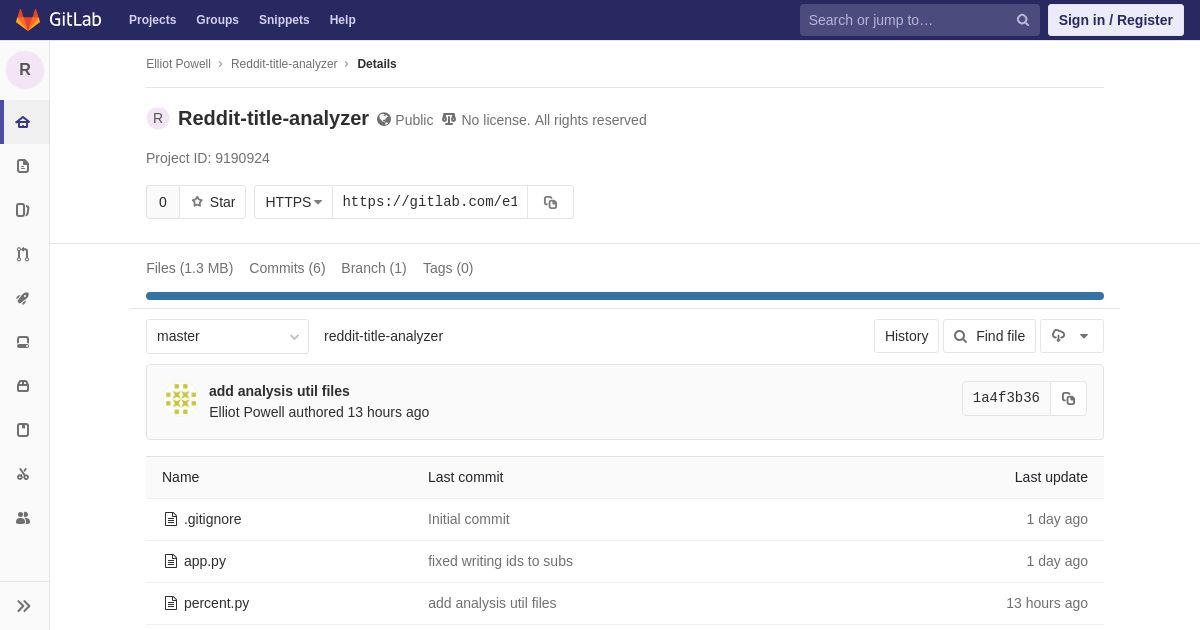Open the Merge Requests icon in sidebar
Image resolution: width=1200 pixels, height=630 pixels.
[x=23, y=254]
